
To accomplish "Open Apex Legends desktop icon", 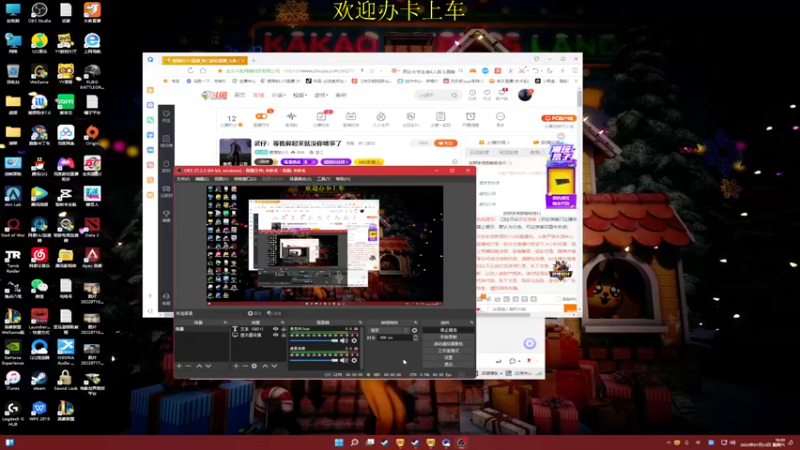I will pyautogui.click(x=92, y=258).
